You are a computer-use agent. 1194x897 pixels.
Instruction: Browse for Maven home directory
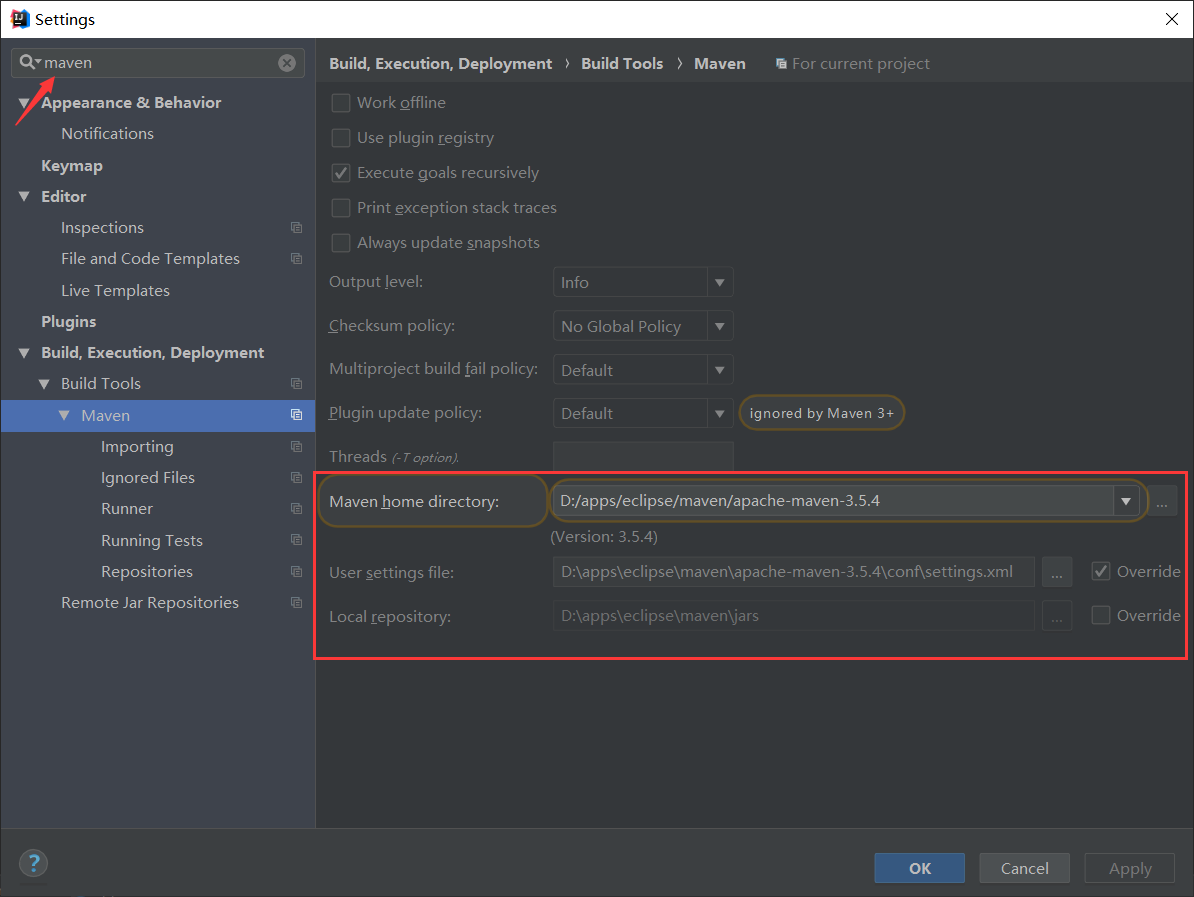(1162, 502)
